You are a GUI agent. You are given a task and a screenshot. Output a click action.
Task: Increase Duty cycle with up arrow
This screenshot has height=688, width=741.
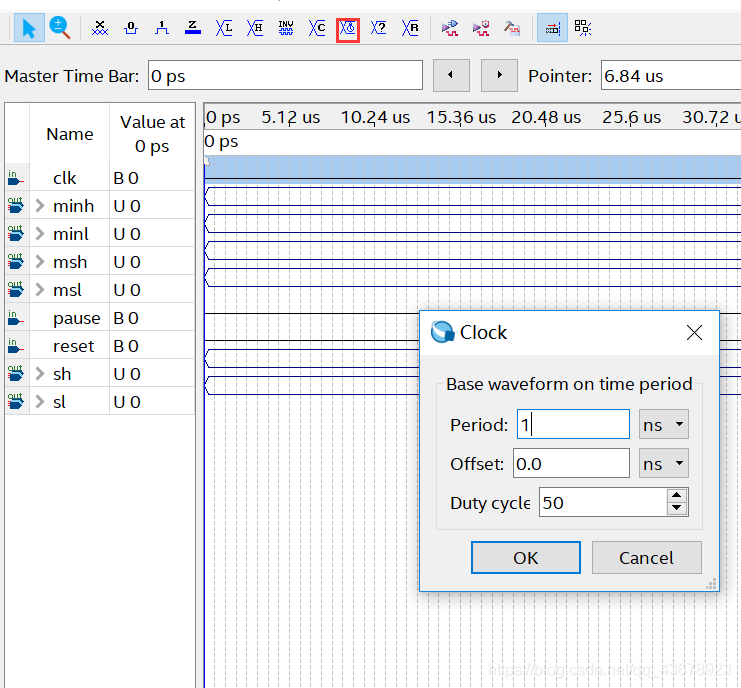677,495
